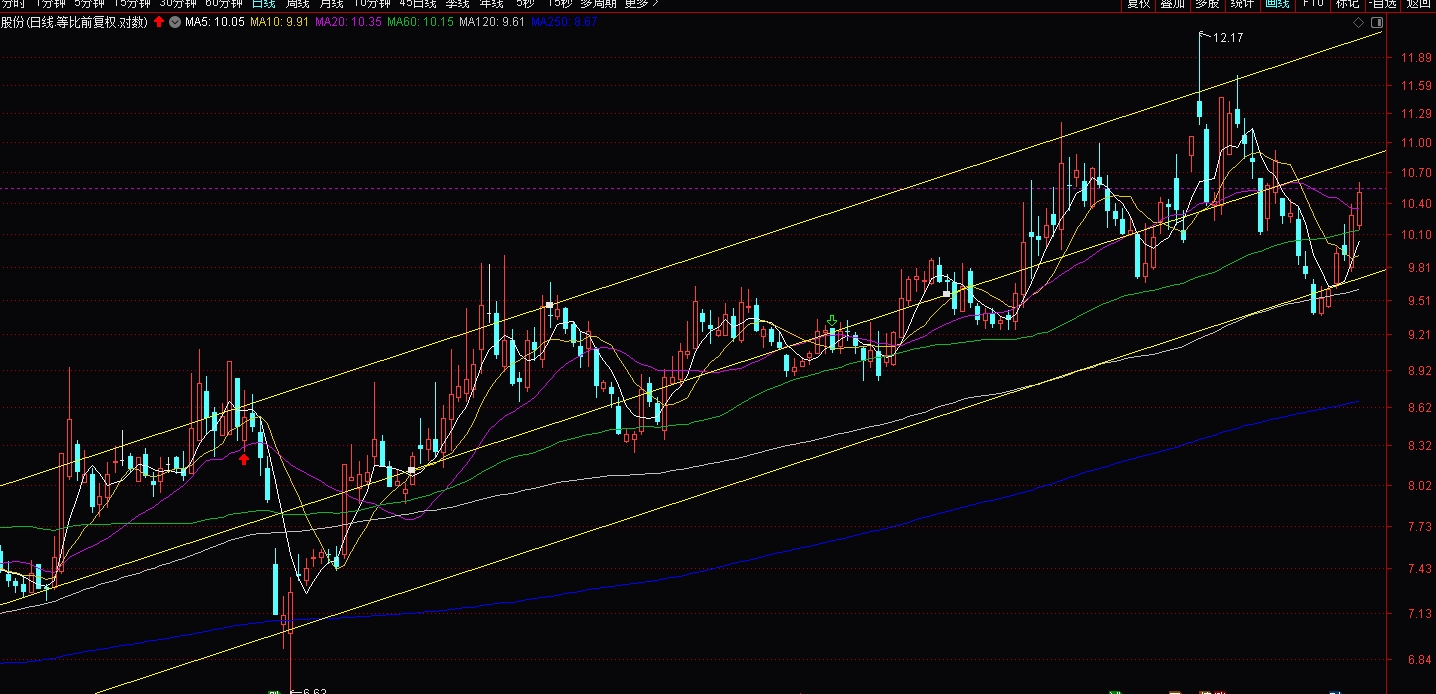Open the grey indicator dropdown circle before MA5
The width and height of the screenshot is (1436, 694).
[x=174, y=22]
